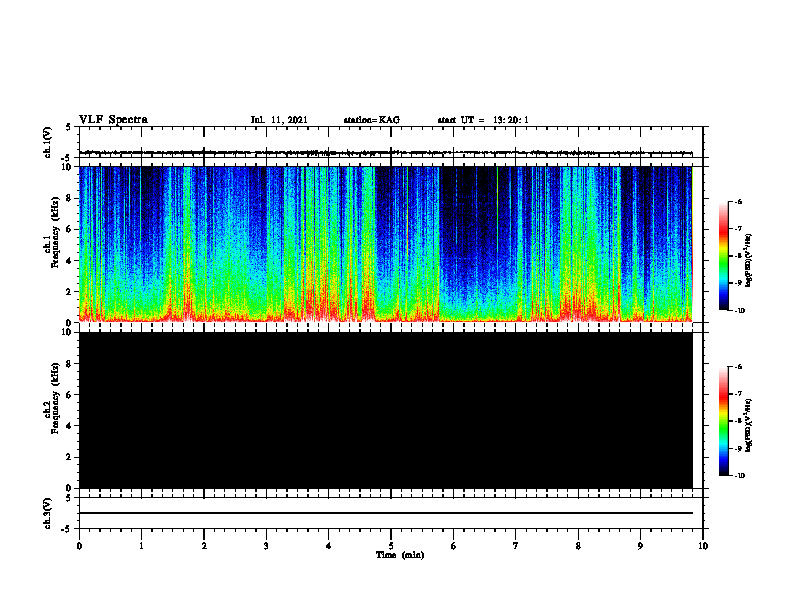The image size is (792, 612).
Task: Click the "ch.3(V)" axis label of bottom waveform
Action: point(47,513)
